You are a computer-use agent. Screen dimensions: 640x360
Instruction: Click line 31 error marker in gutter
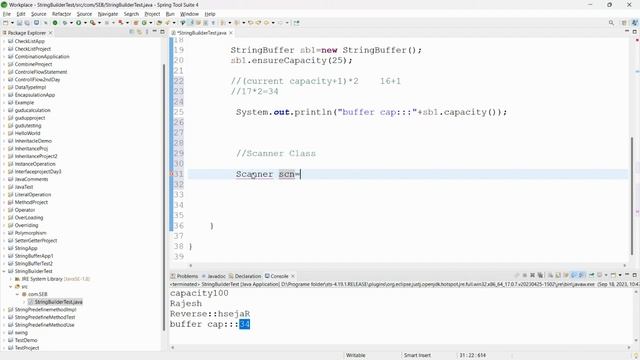pyautogui.click(x=172, y=174)
